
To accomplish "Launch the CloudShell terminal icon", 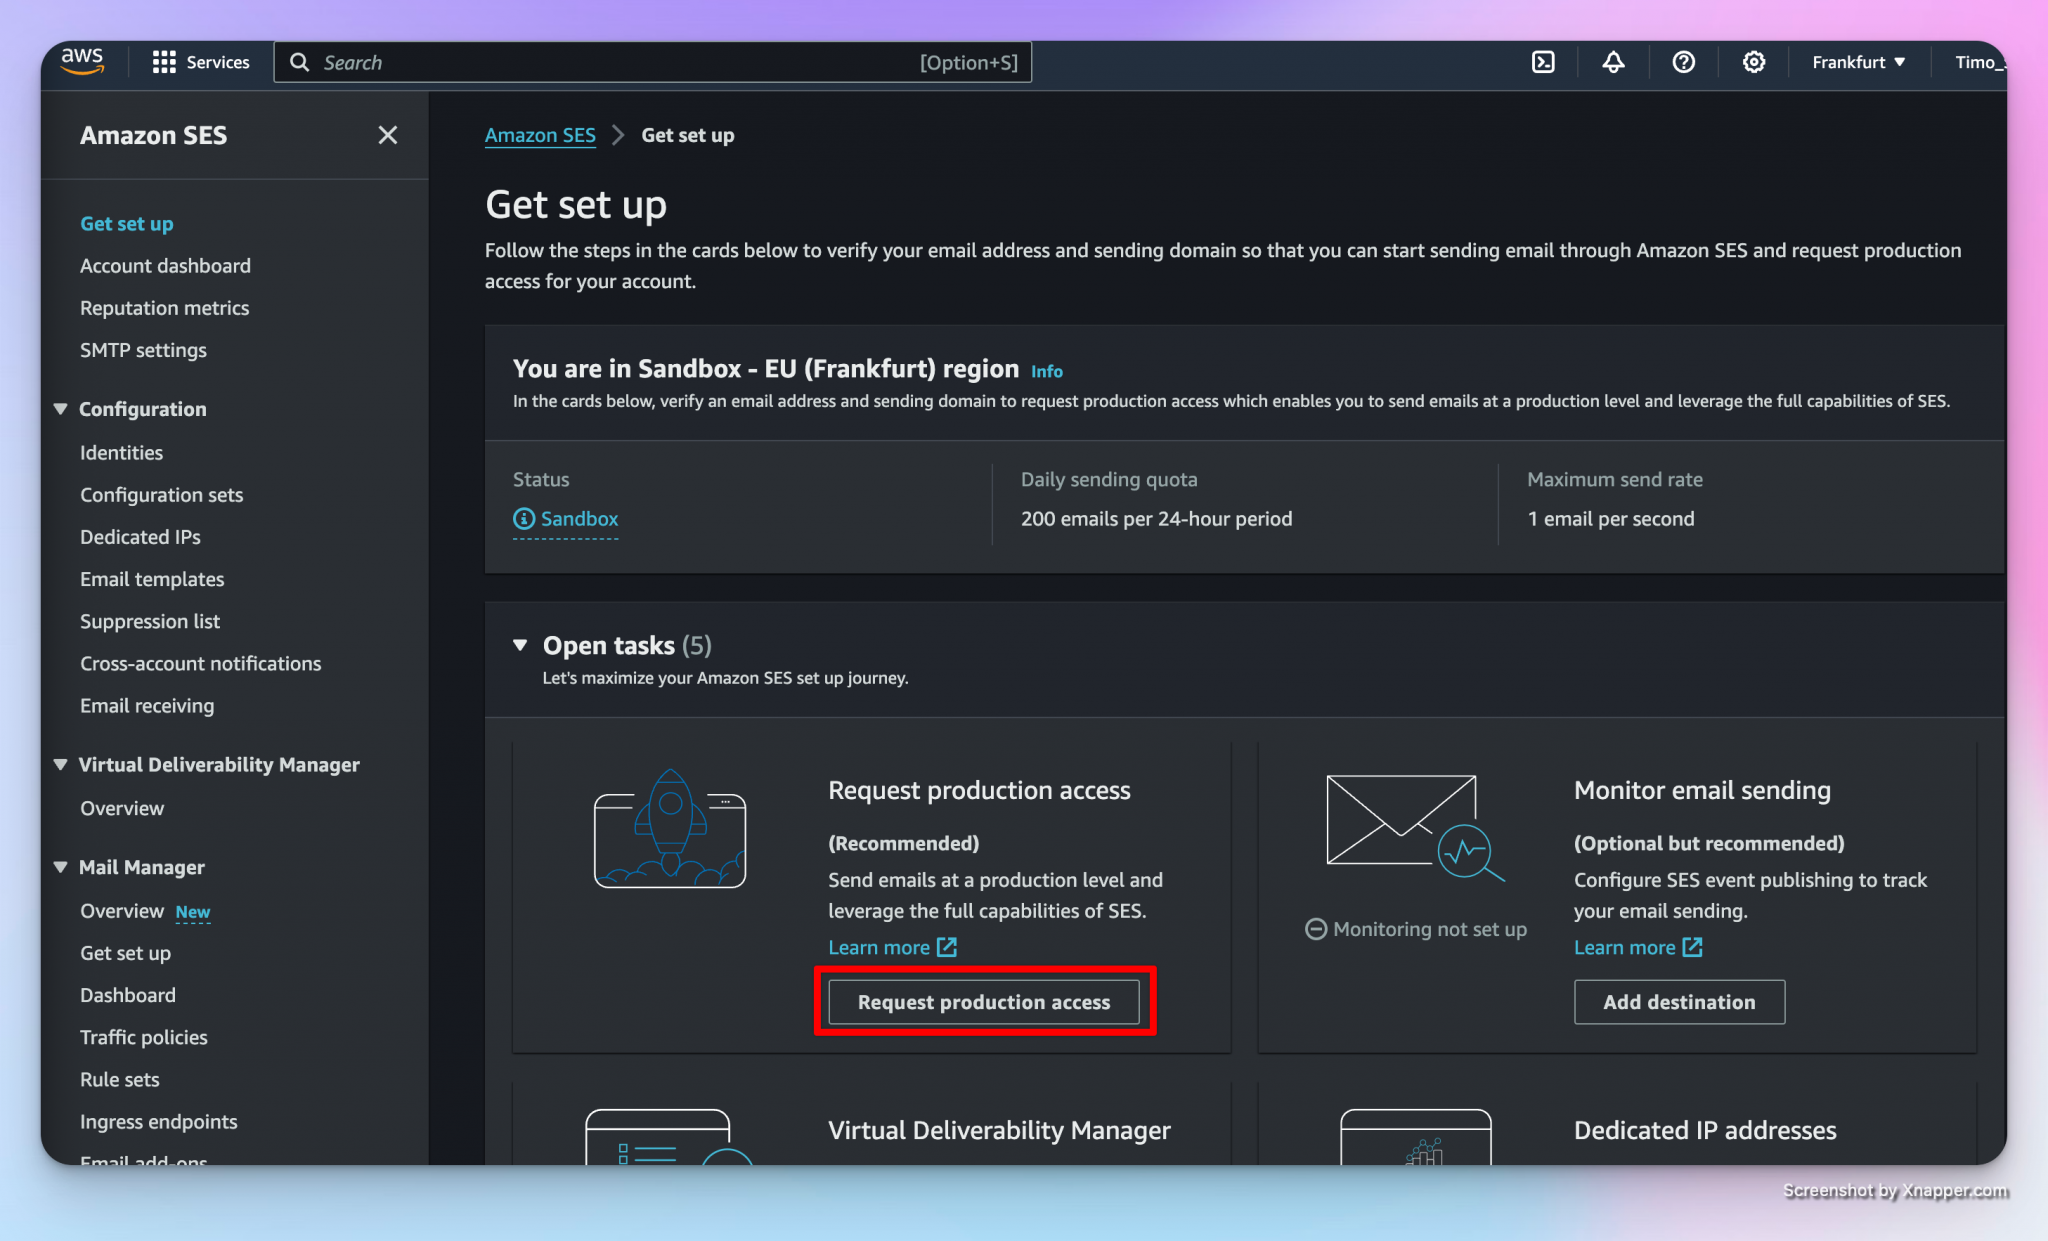I will pyautogui.click(x=1543, y=62).
